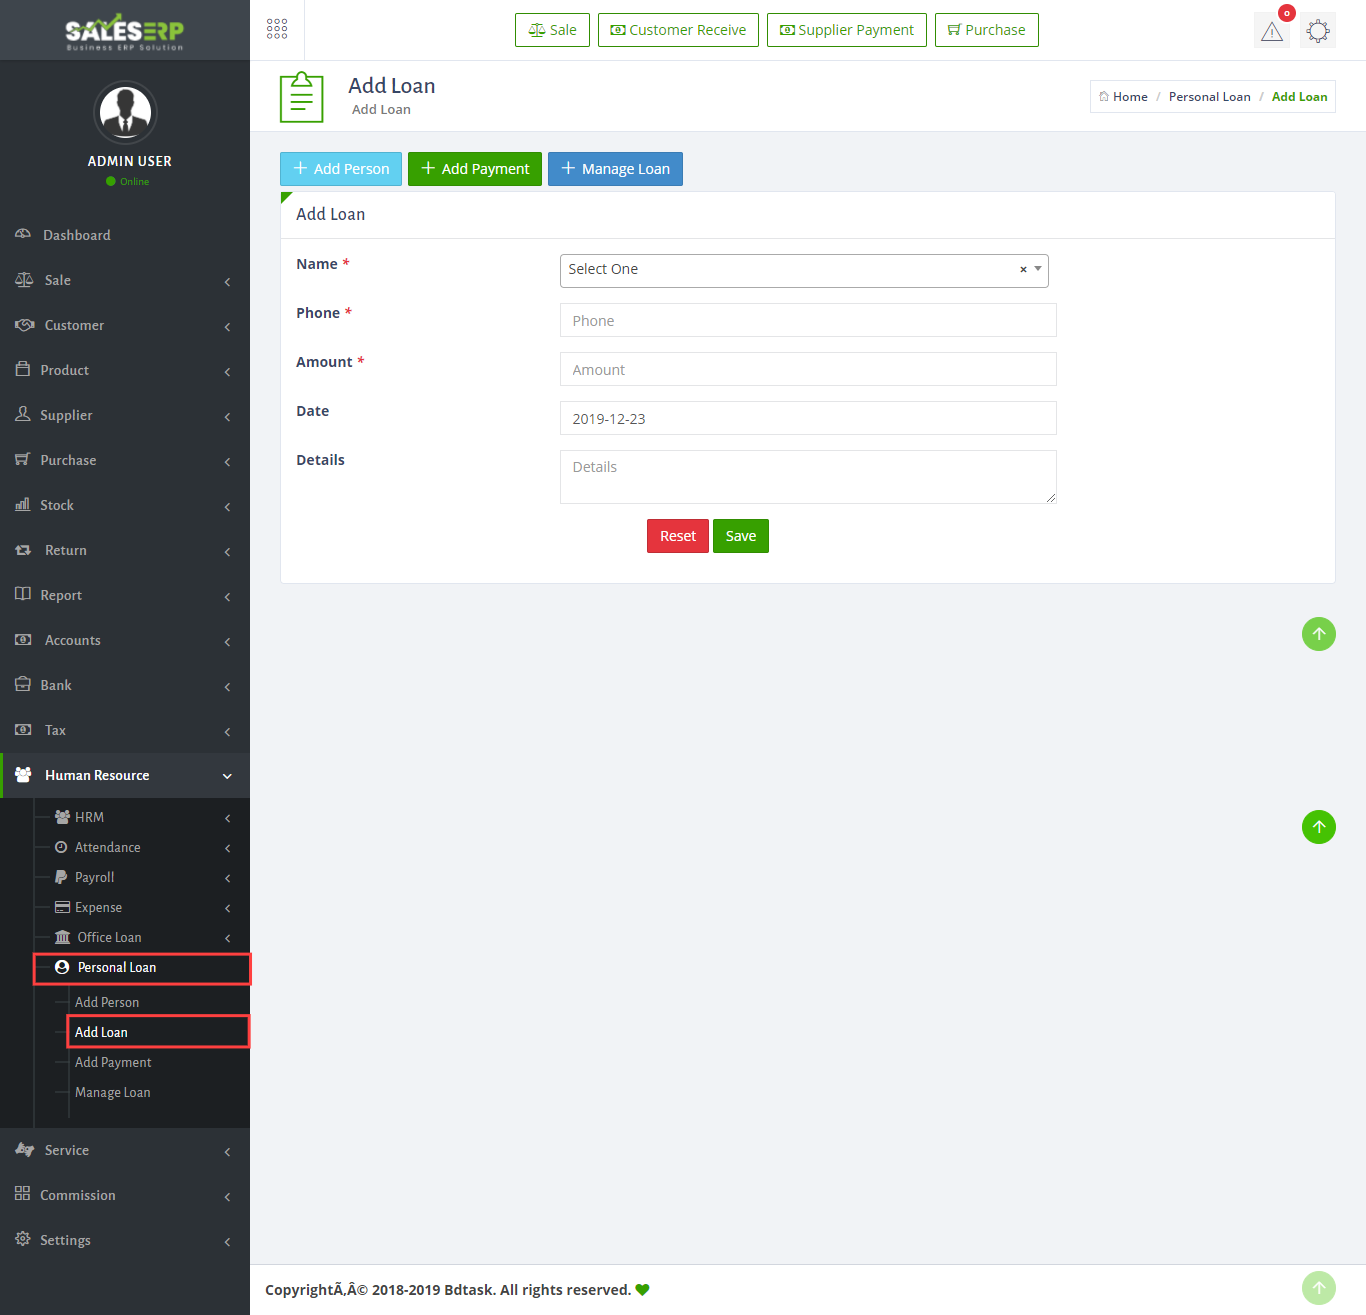This screenshot has width=1366, height=1315.
Task: Click the admin user avatar picture
Action: tap(125, 112)
